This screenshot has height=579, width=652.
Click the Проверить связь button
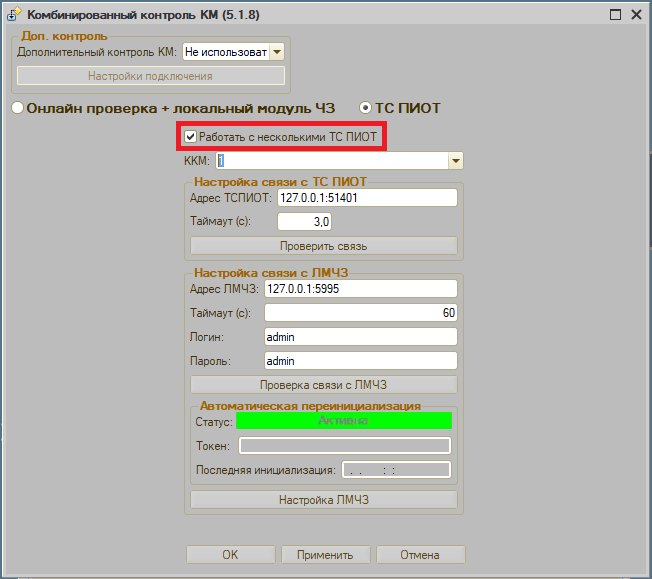[x=324, y=246]
